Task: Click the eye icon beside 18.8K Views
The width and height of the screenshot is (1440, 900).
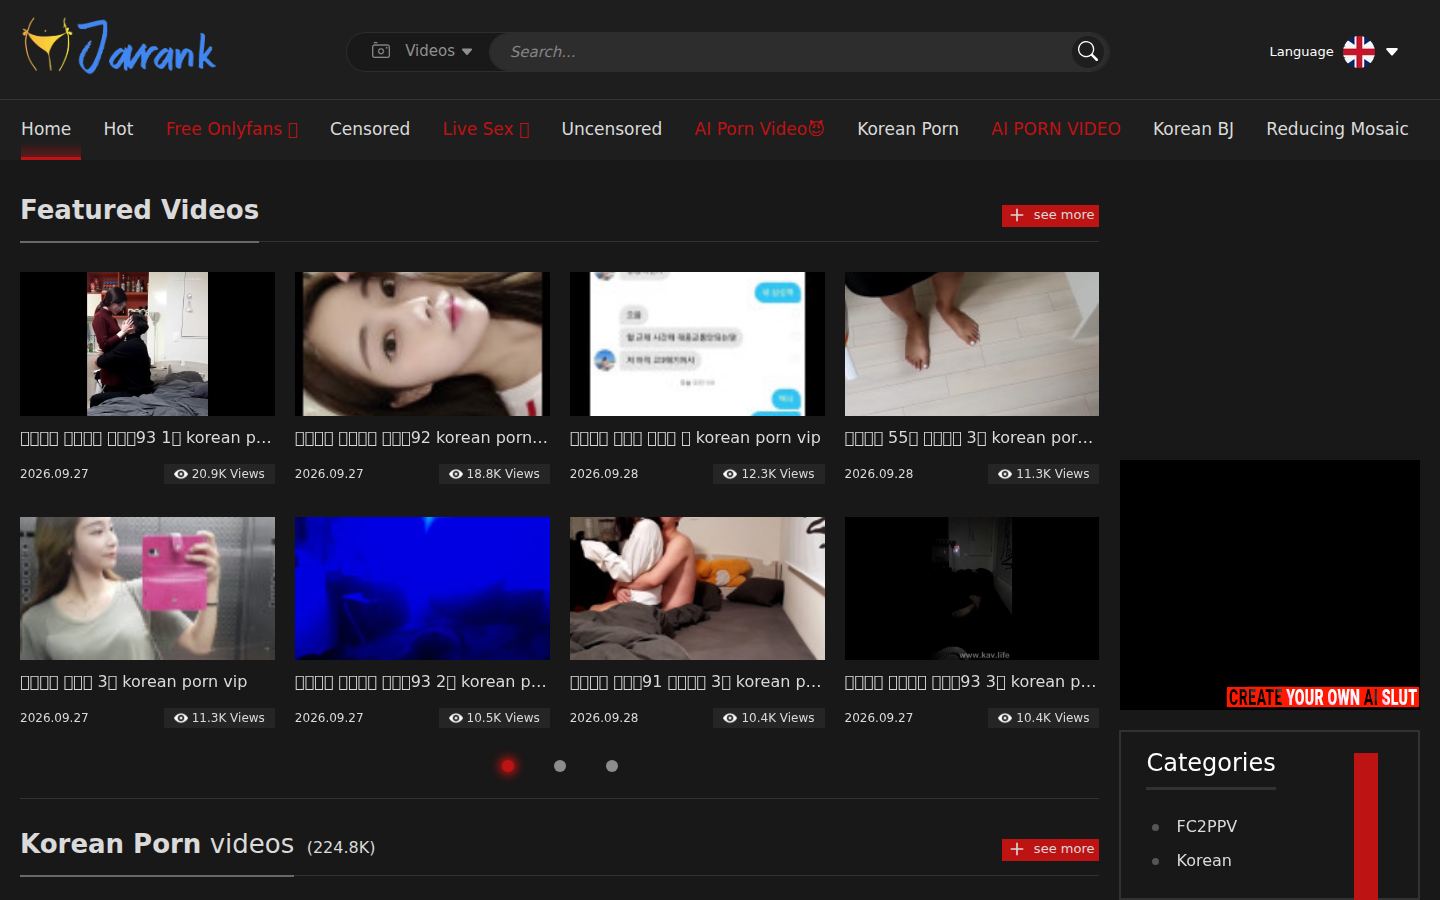Action: point(456,474)
